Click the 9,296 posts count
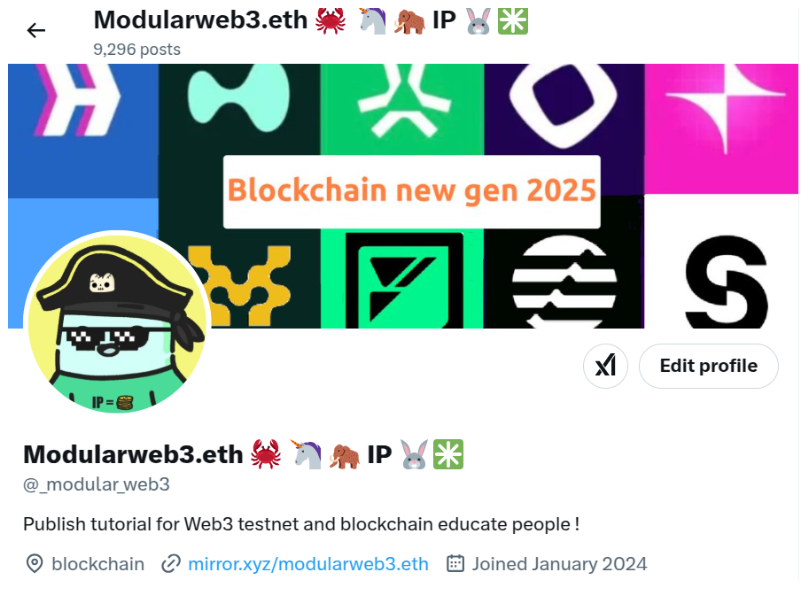The image size is (806, 590). tap(137, 49)
